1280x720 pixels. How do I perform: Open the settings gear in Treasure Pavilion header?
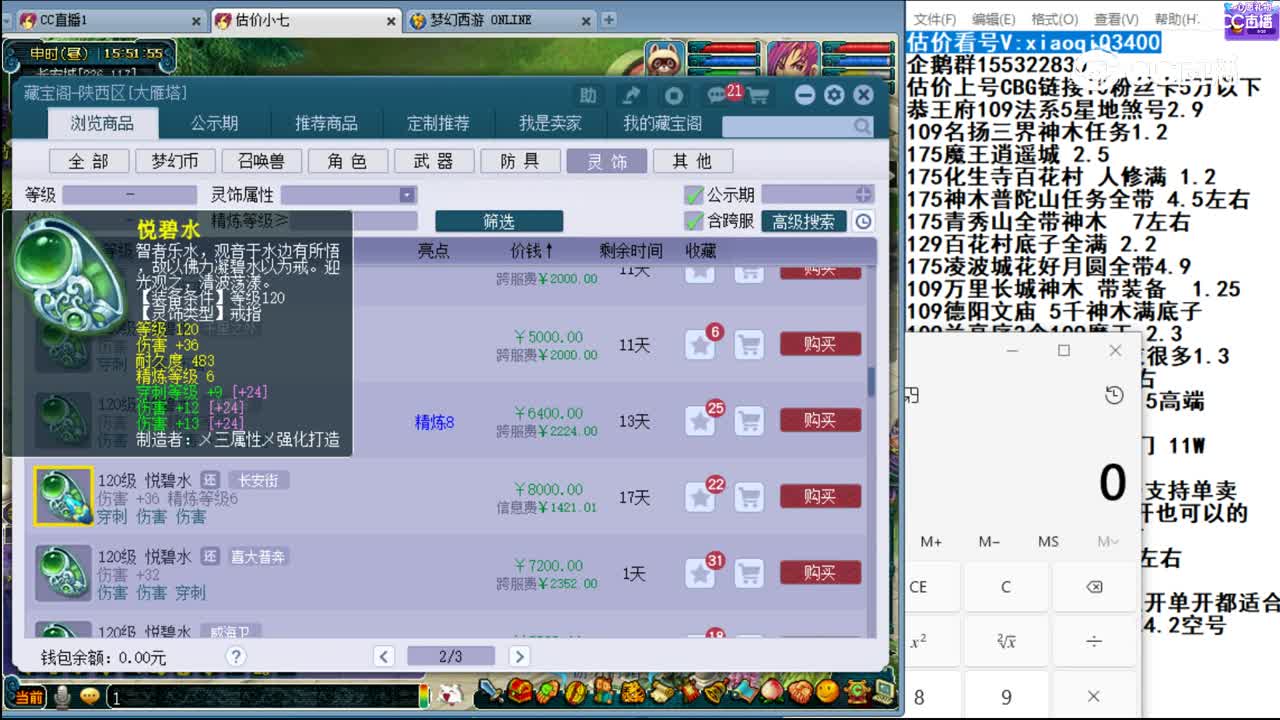834,95
